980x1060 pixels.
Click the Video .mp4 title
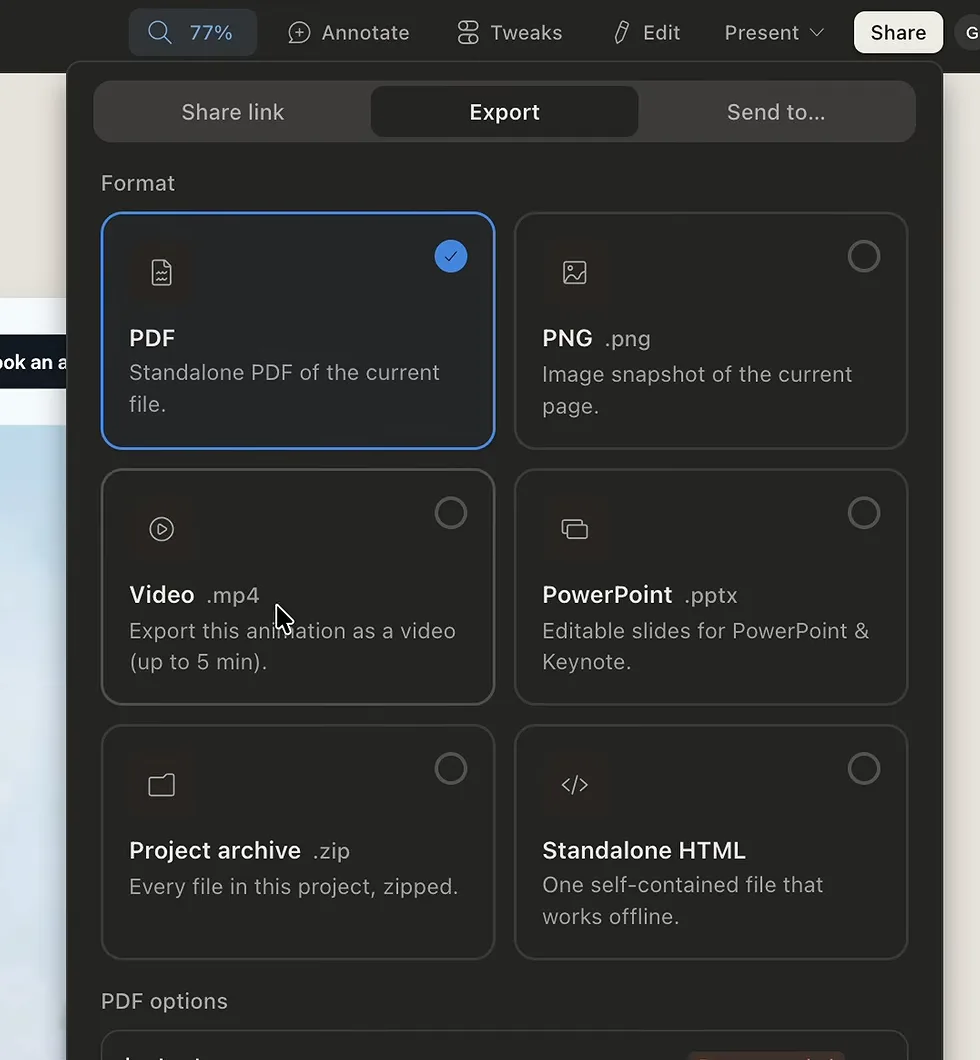pos(194,595)
